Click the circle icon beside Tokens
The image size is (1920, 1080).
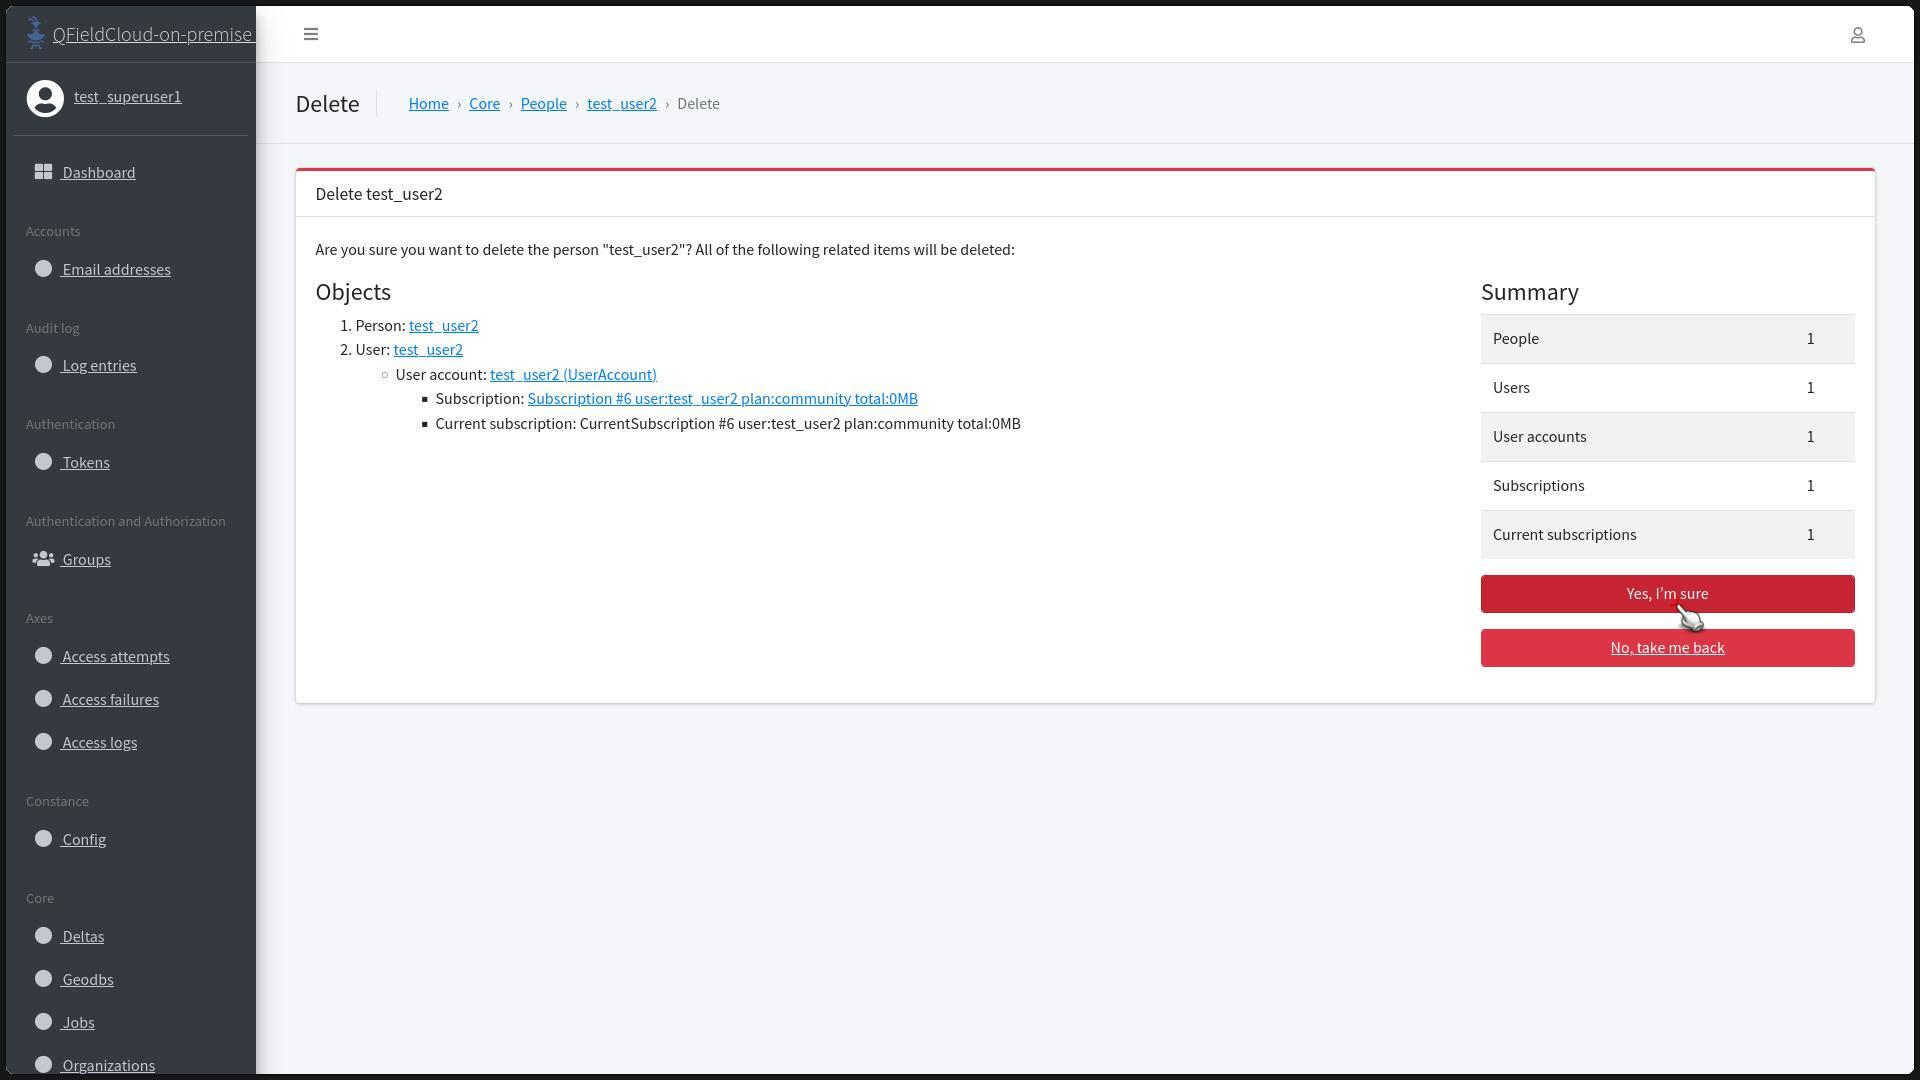[43, 462]
